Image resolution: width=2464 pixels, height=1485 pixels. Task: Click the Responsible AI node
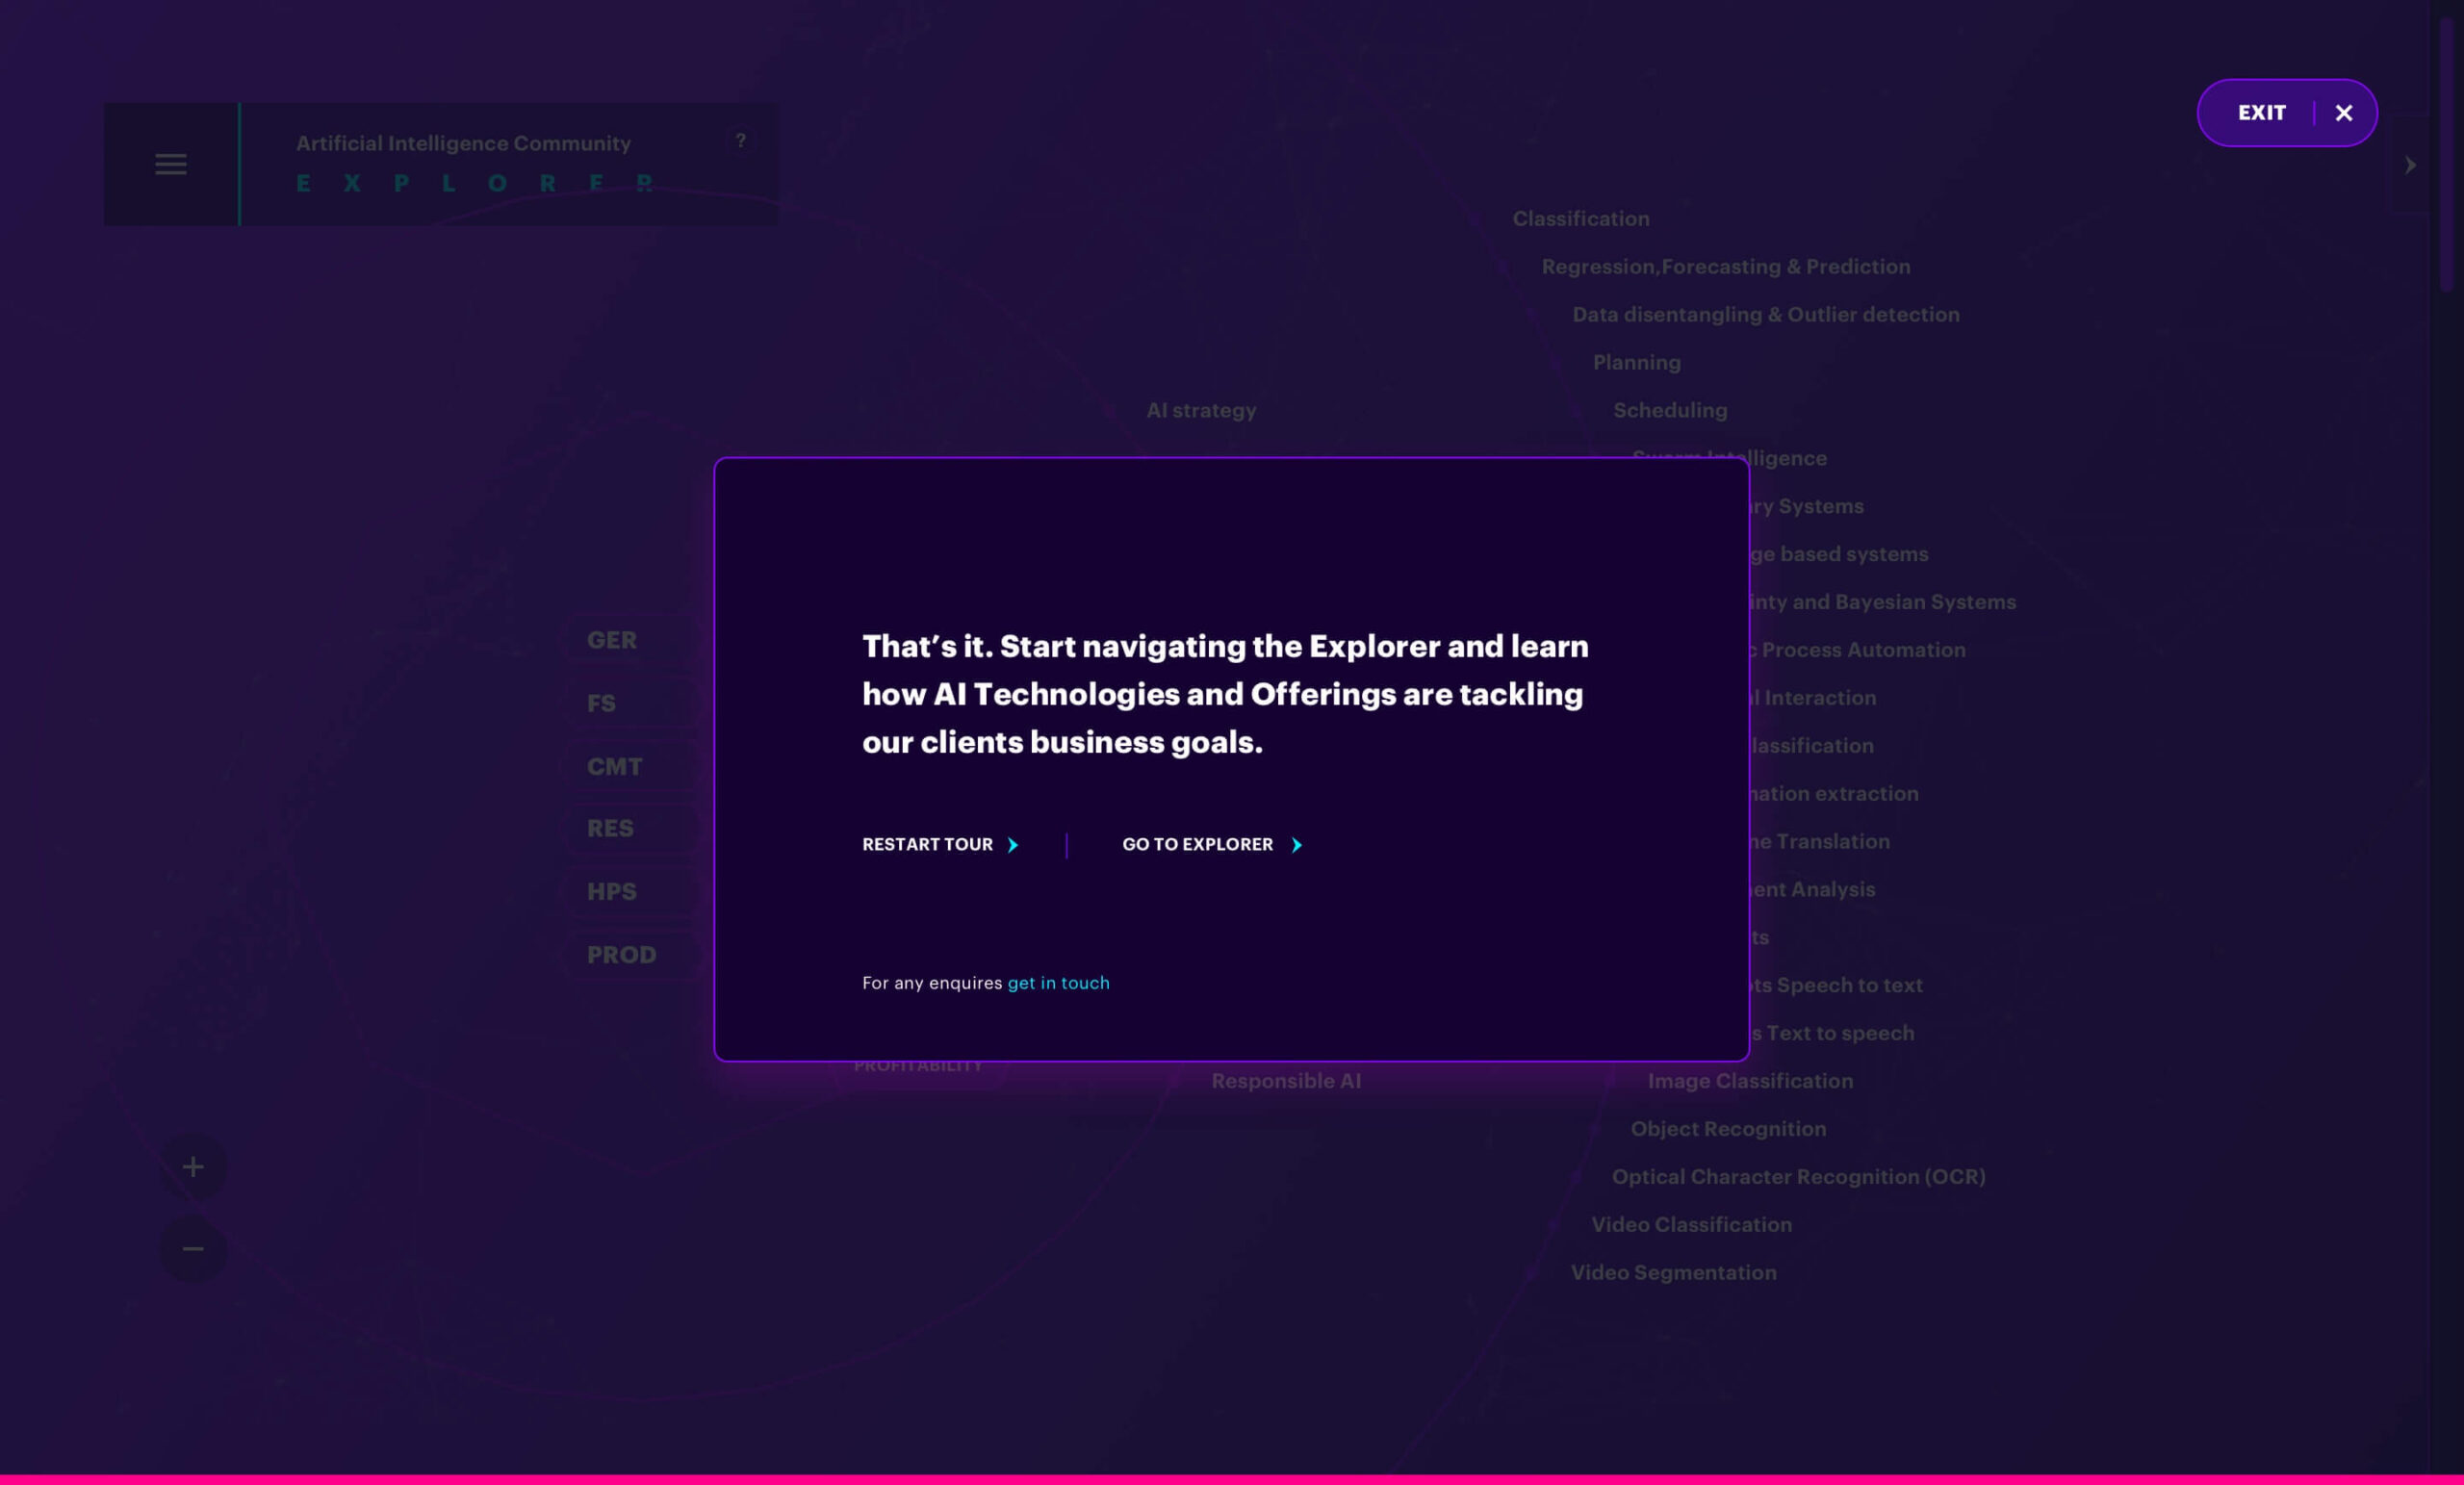[x=1285, y=1081]
